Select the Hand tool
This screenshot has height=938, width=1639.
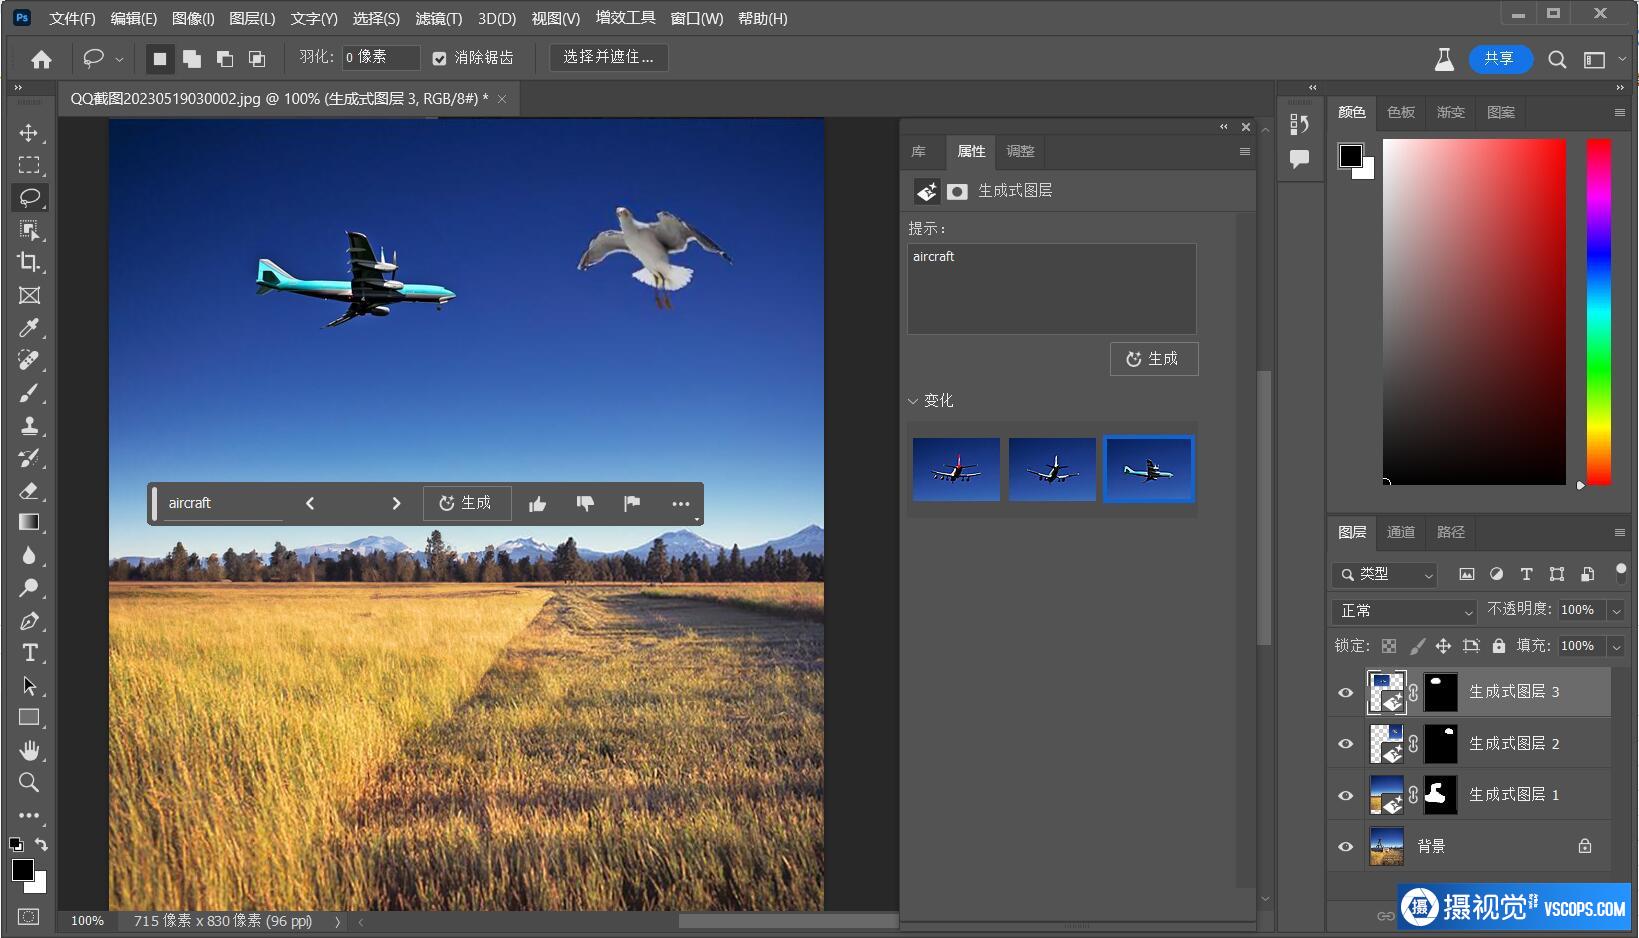pyautogui.click(x=29, y=750)
